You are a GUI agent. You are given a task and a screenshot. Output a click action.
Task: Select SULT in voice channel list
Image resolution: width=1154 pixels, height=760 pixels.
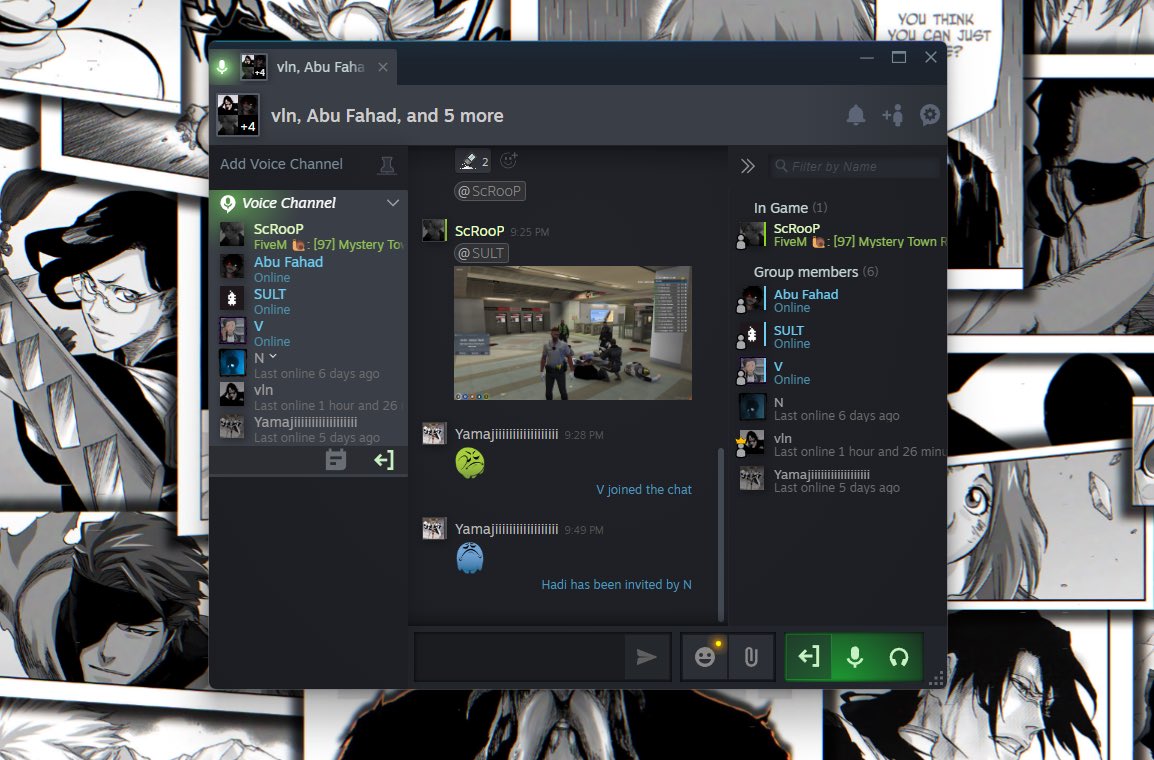(308, 301)
